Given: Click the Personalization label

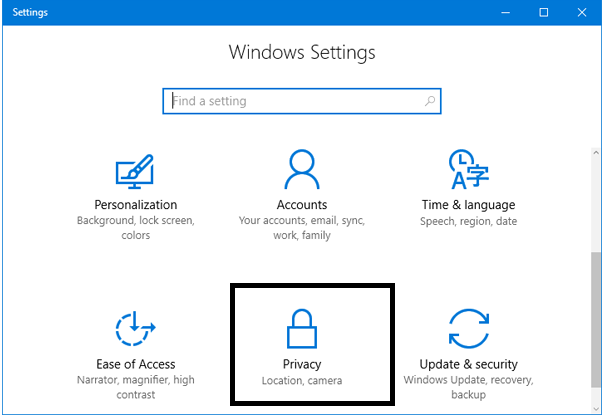Looking at the screenshot, I should point(136,204).
